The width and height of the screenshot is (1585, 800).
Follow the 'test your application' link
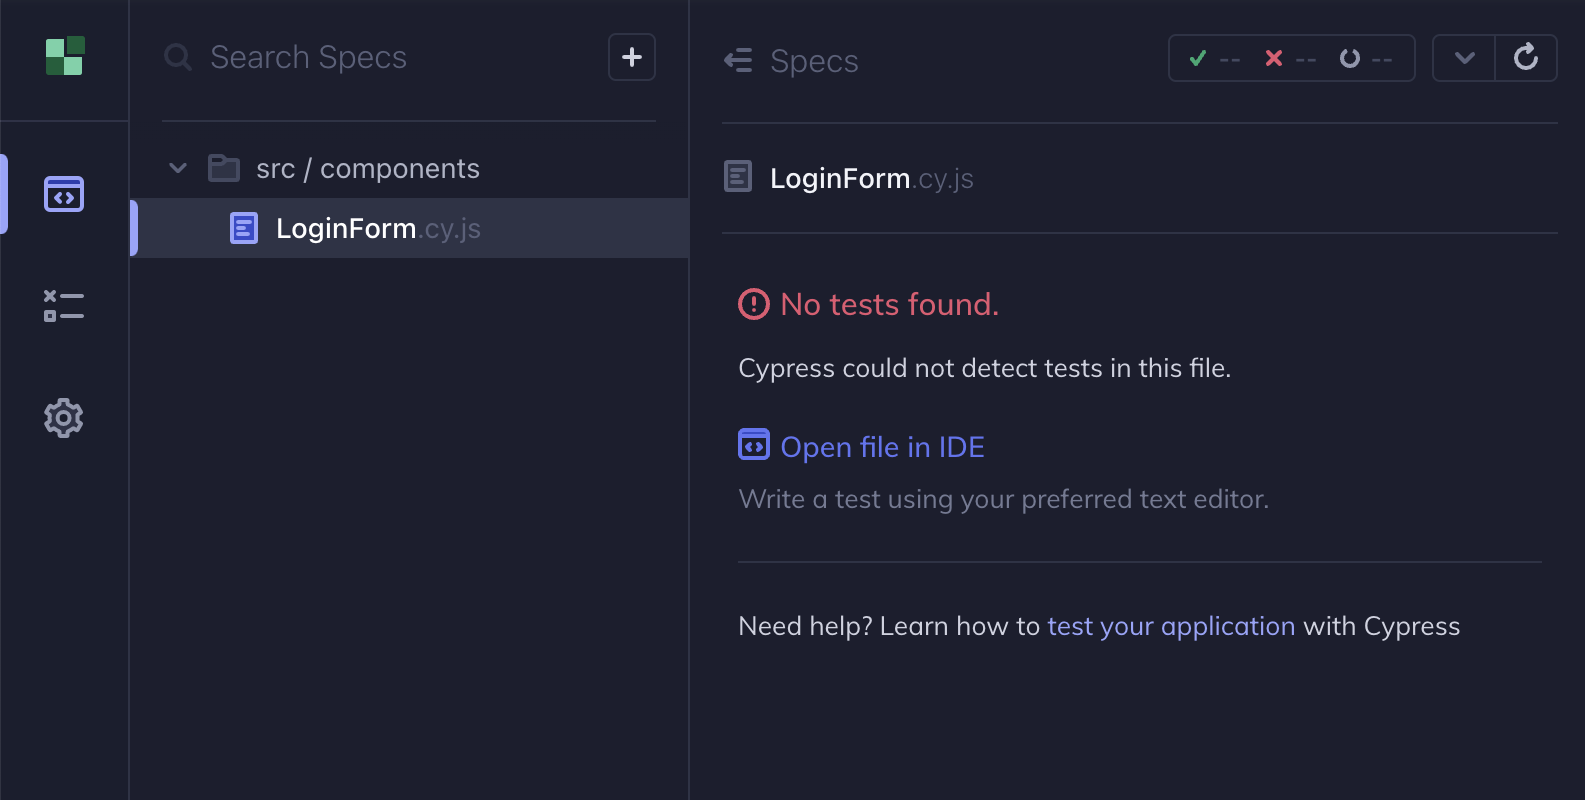point(1171,626)
